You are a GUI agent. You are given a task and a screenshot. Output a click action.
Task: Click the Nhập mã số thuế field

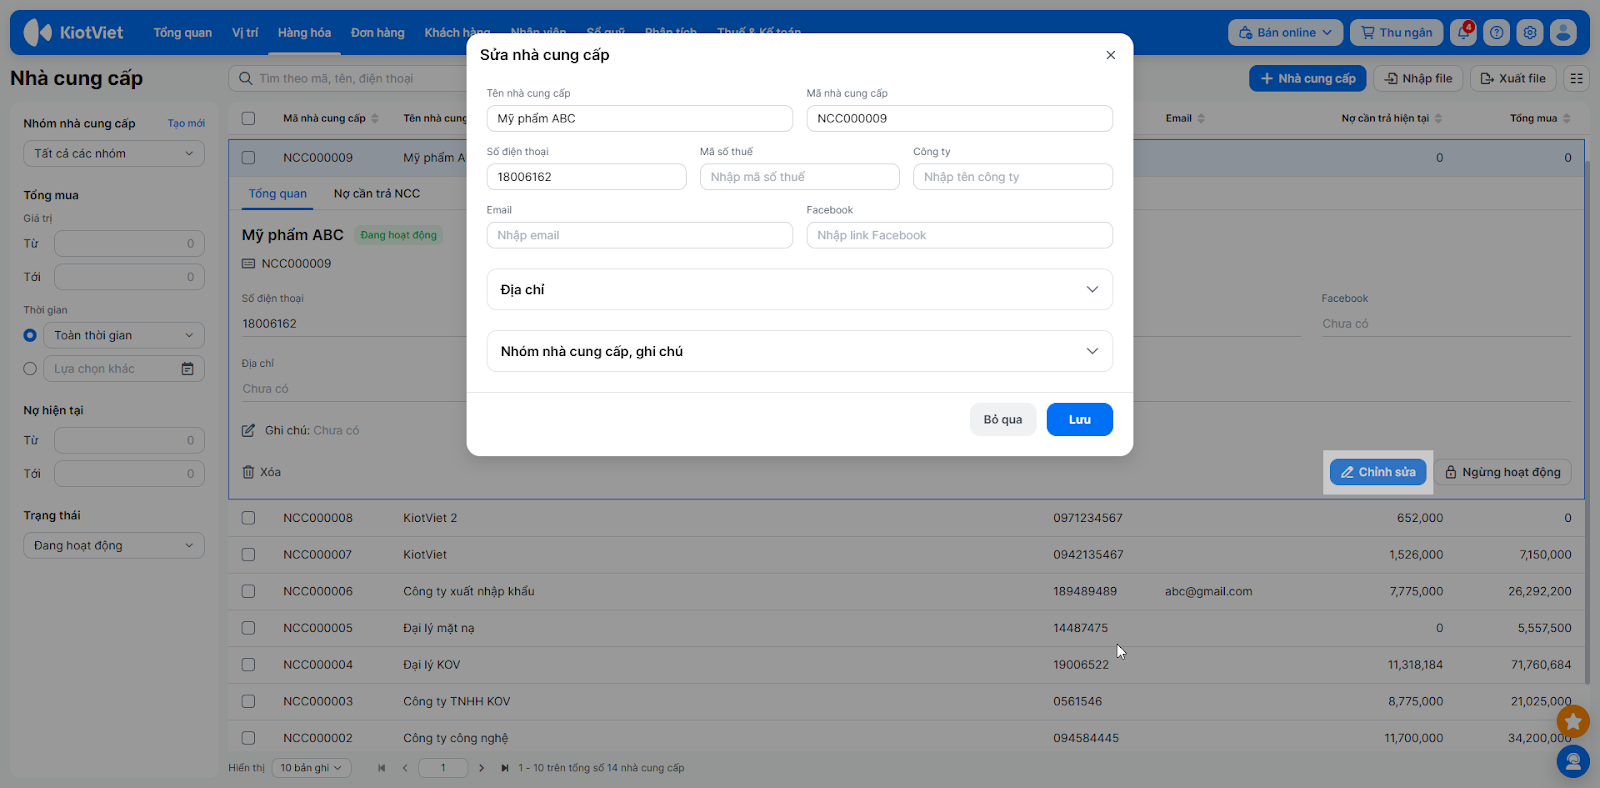pyautogui.click(x=800, y=177)
